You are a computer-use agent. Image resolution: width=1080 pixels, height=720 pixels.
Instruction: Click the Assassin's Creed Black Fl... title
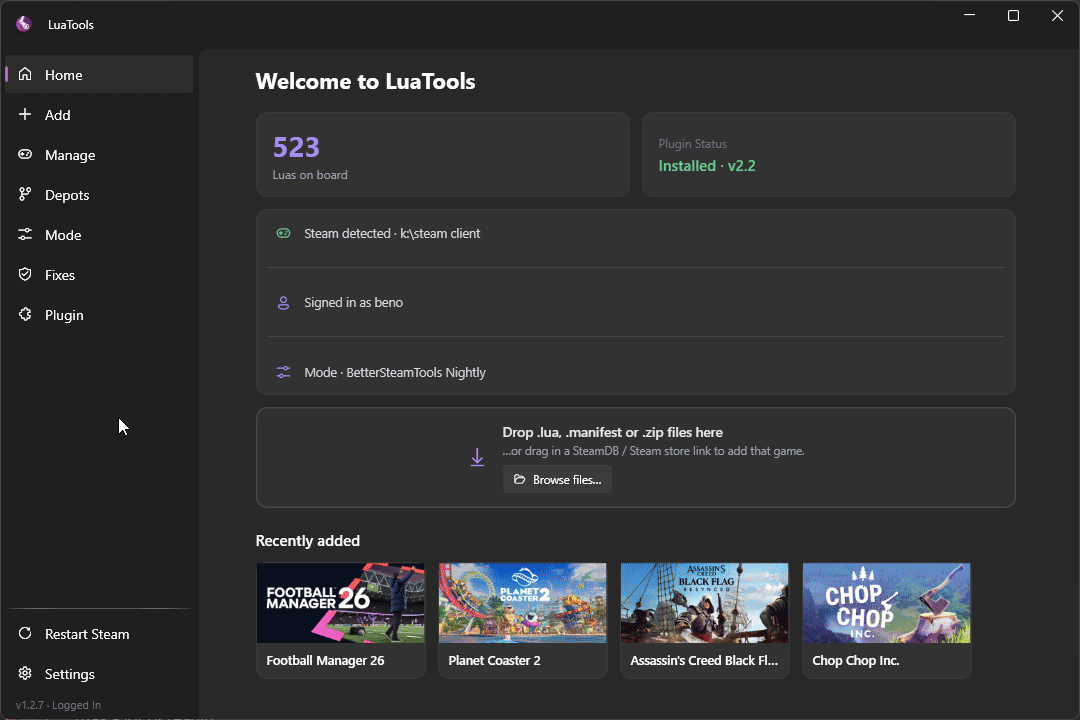click(704, 660)
